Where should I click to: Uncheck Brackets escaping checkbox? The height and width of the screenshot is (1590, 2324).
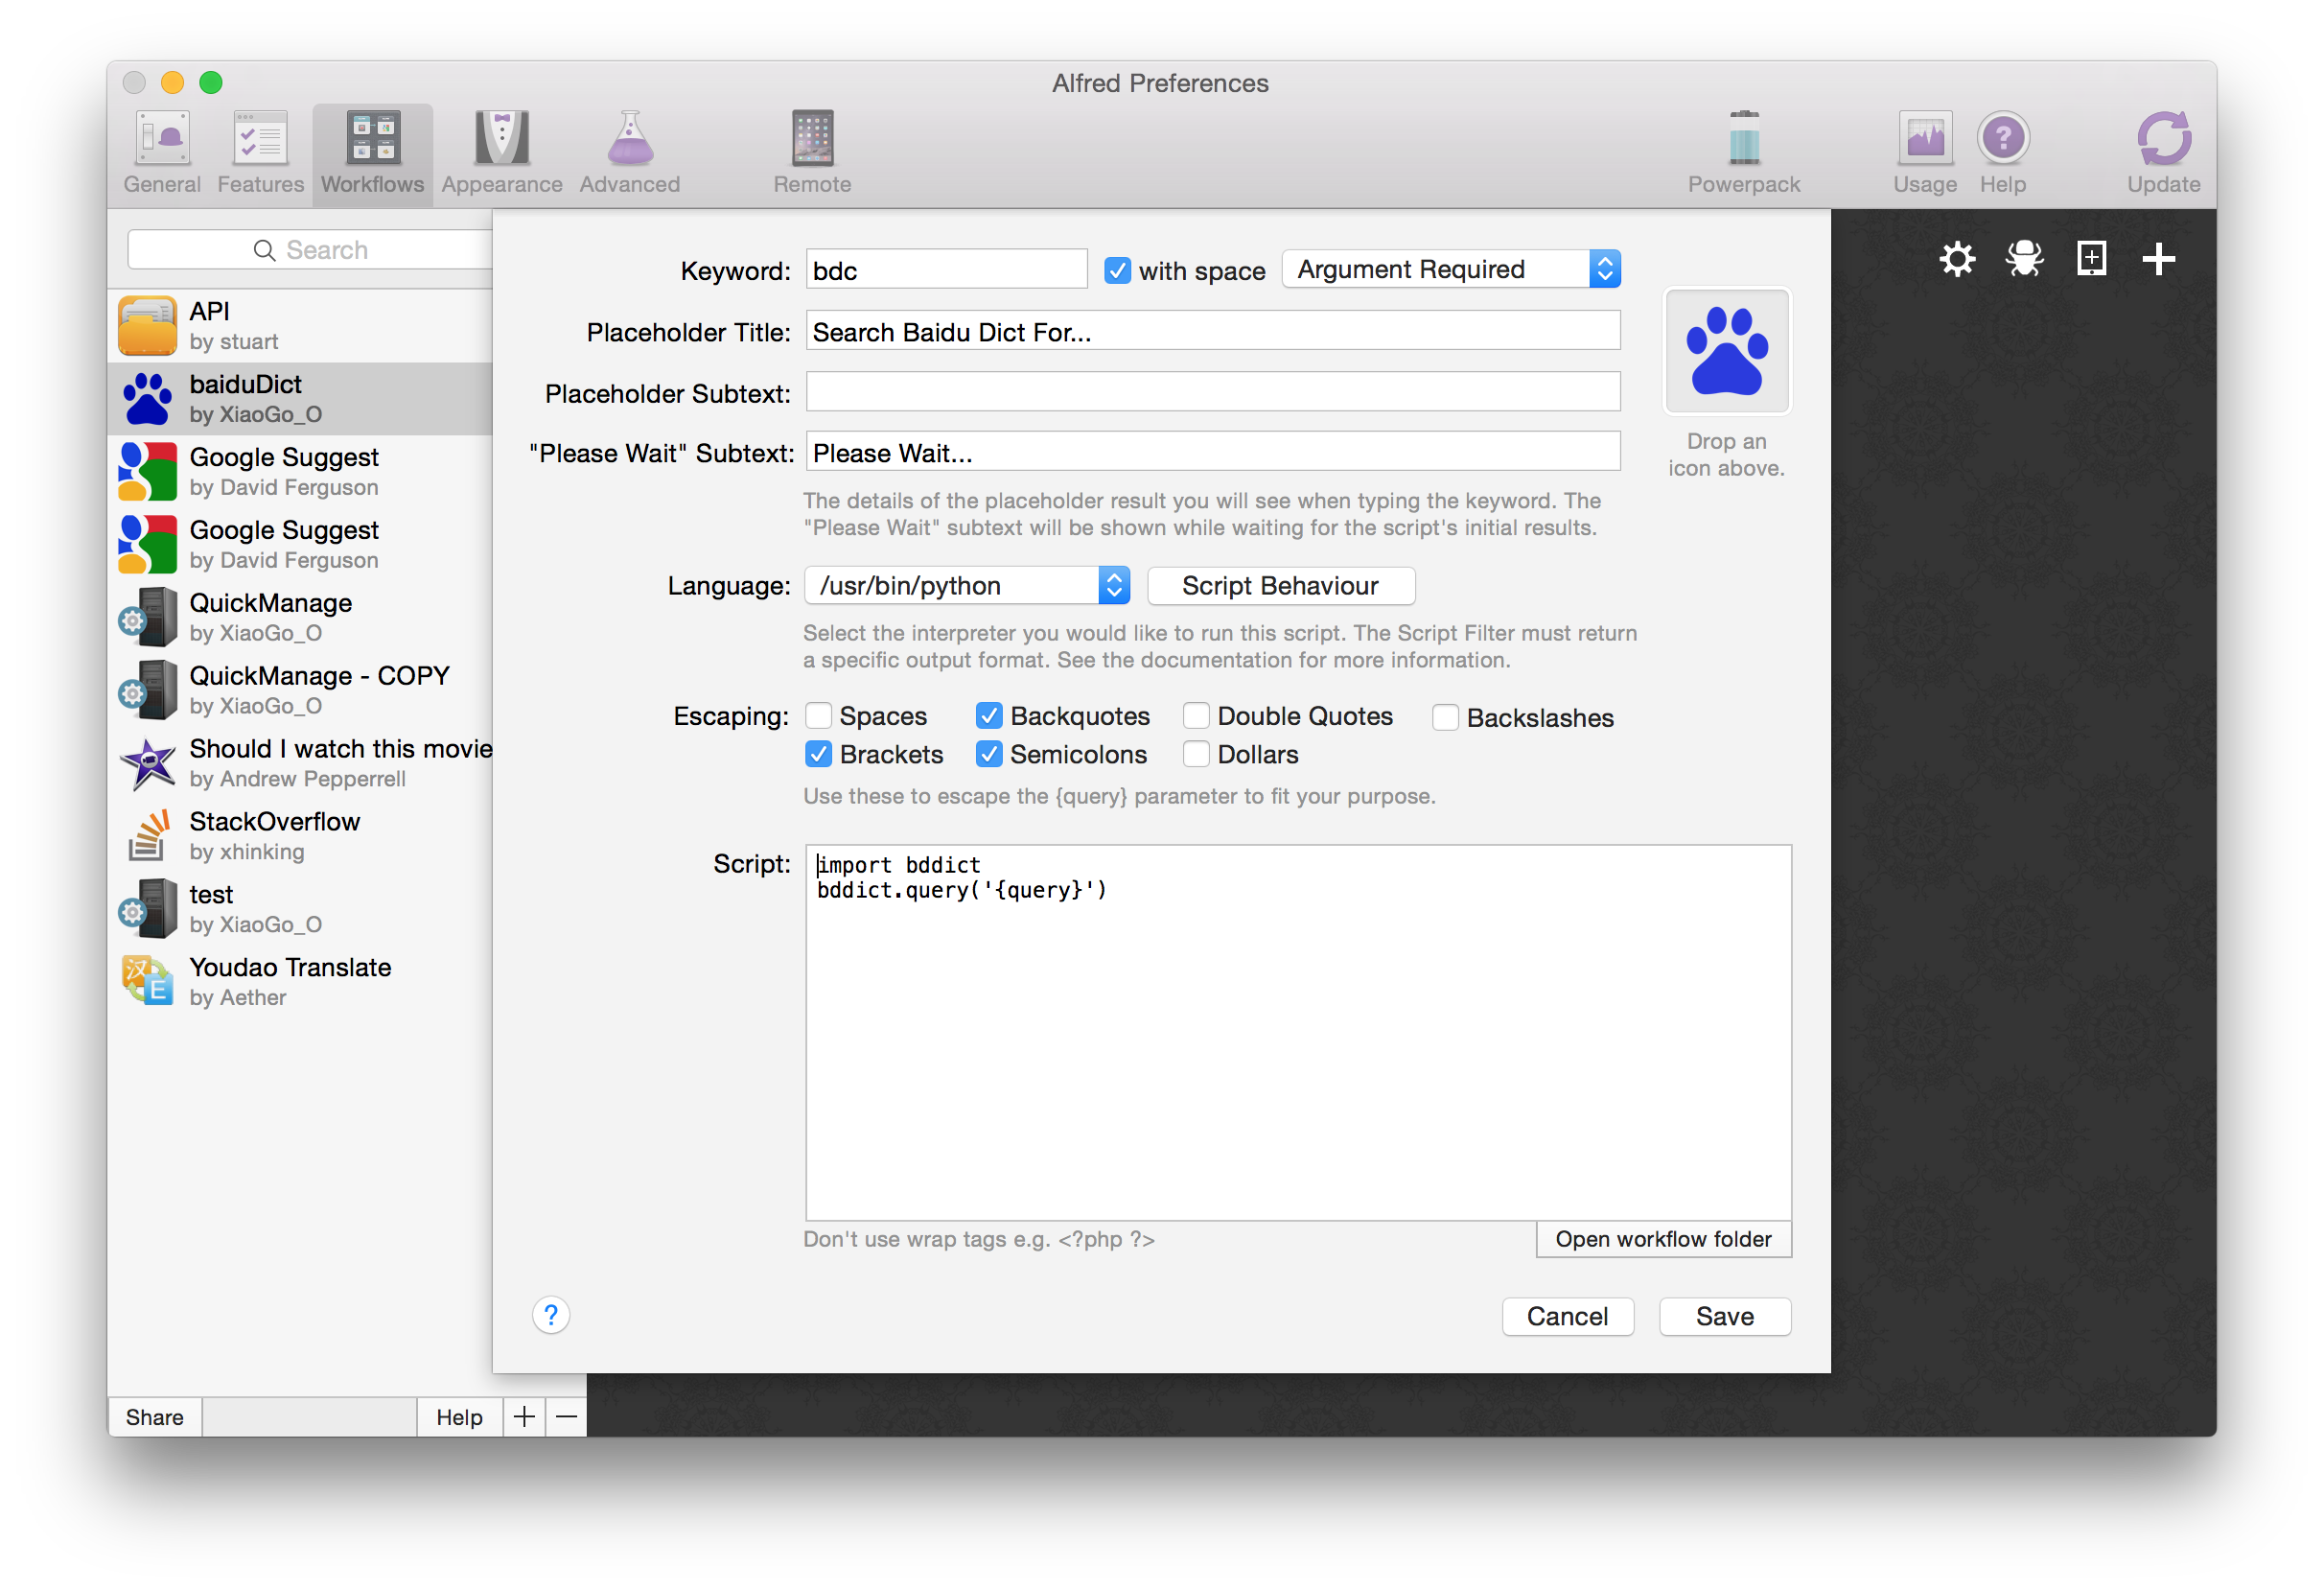coord(818,754)
